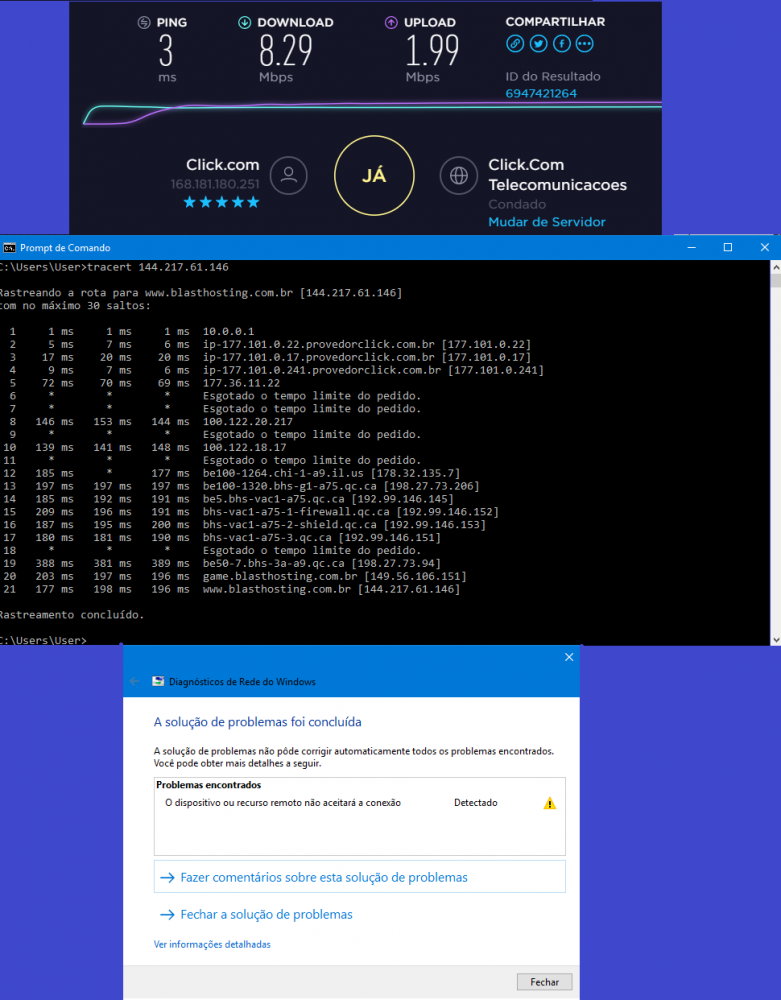
Task: Click the copy link share icon
Action: pyautogui.click(x=515, y=43)
